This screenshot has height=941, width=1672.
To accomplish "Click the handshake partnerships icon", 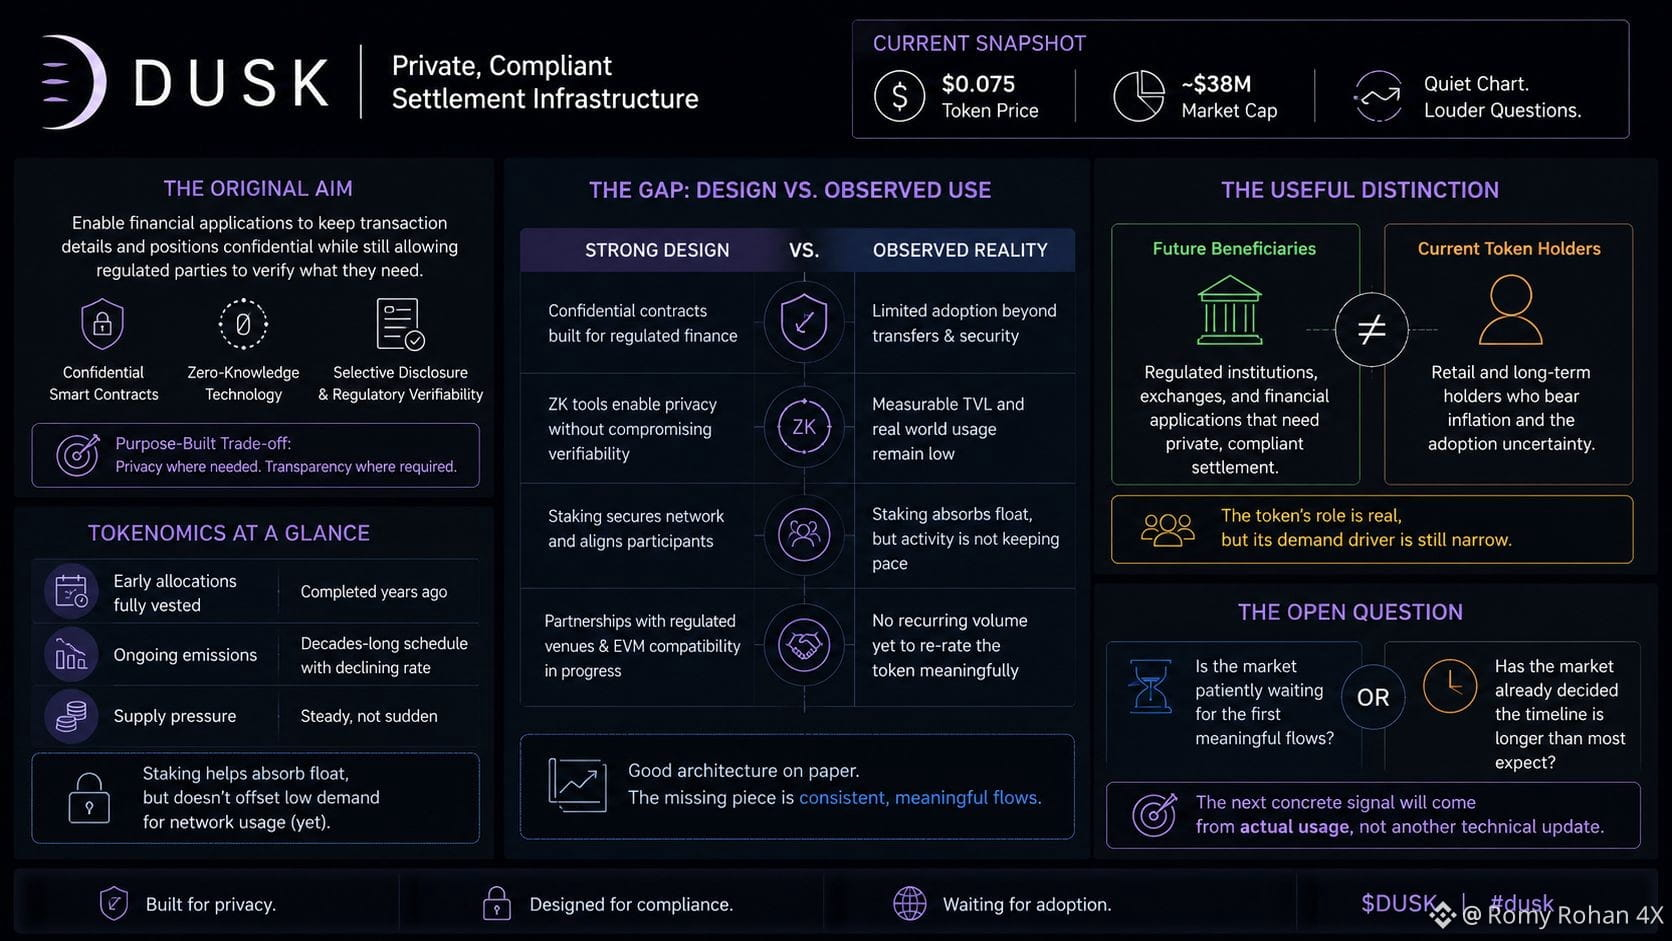I will click(x=804, y=645).
